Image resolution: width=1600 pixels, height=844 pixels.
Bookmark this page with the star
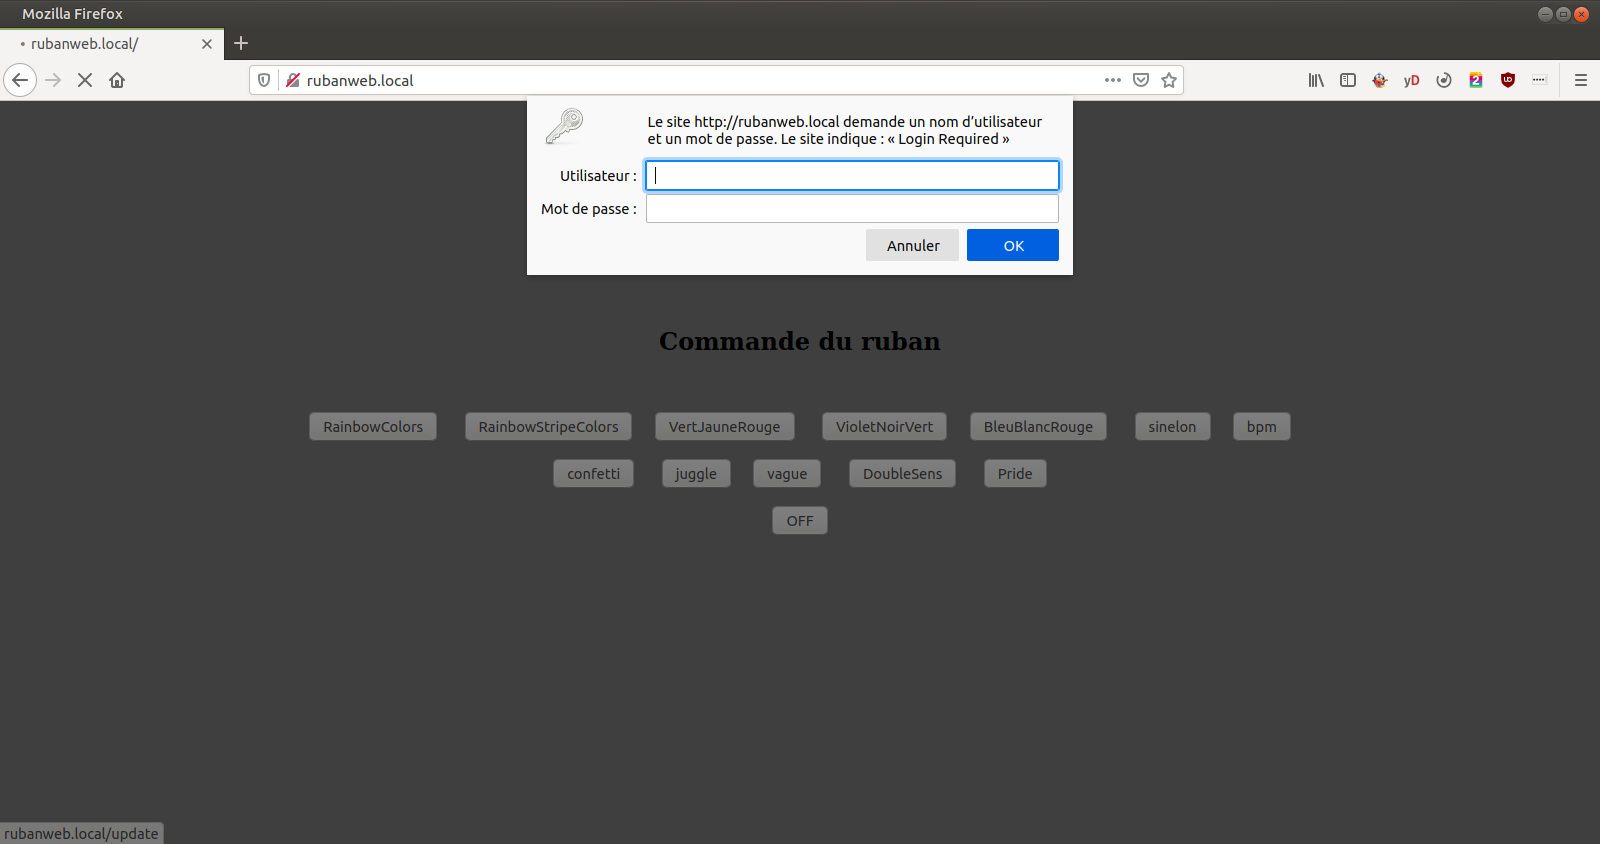[1169, 80]
